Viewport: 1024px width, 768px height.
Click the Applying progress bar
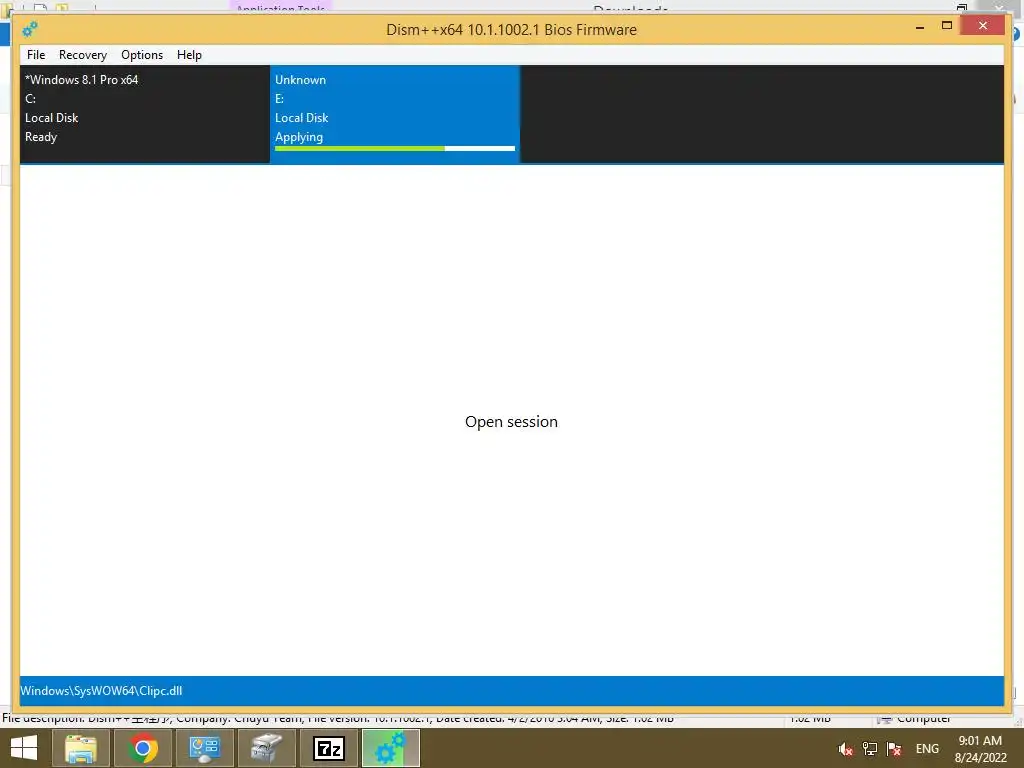(x=394, y=149)
